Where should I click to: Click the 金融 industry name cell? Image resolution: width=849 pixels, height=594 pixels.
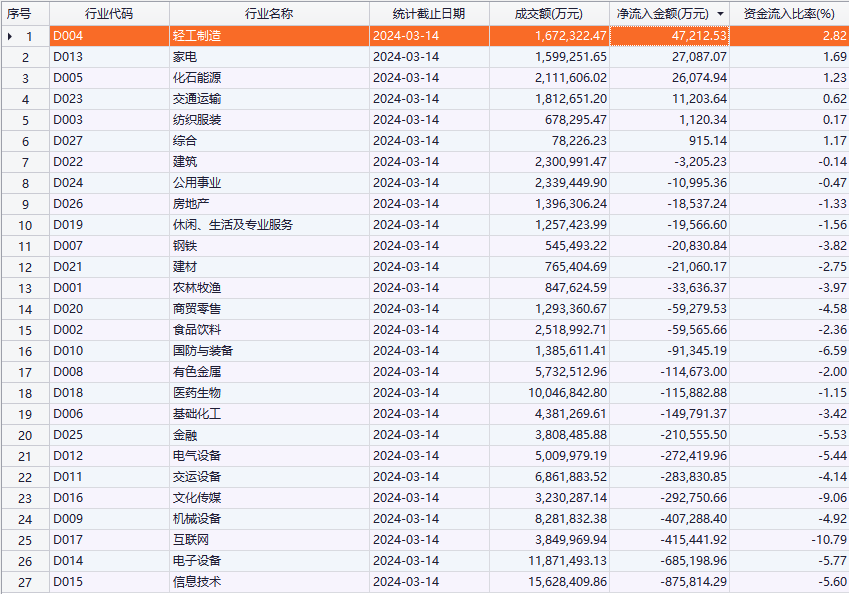[x=185, y=435]
